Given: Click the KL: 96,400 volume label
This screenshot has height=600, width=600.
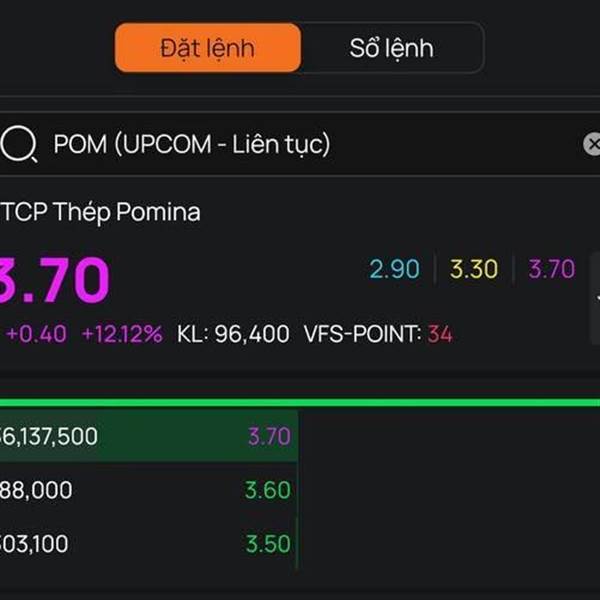Looking at the screenshot, I should click(x=234, y=334).
